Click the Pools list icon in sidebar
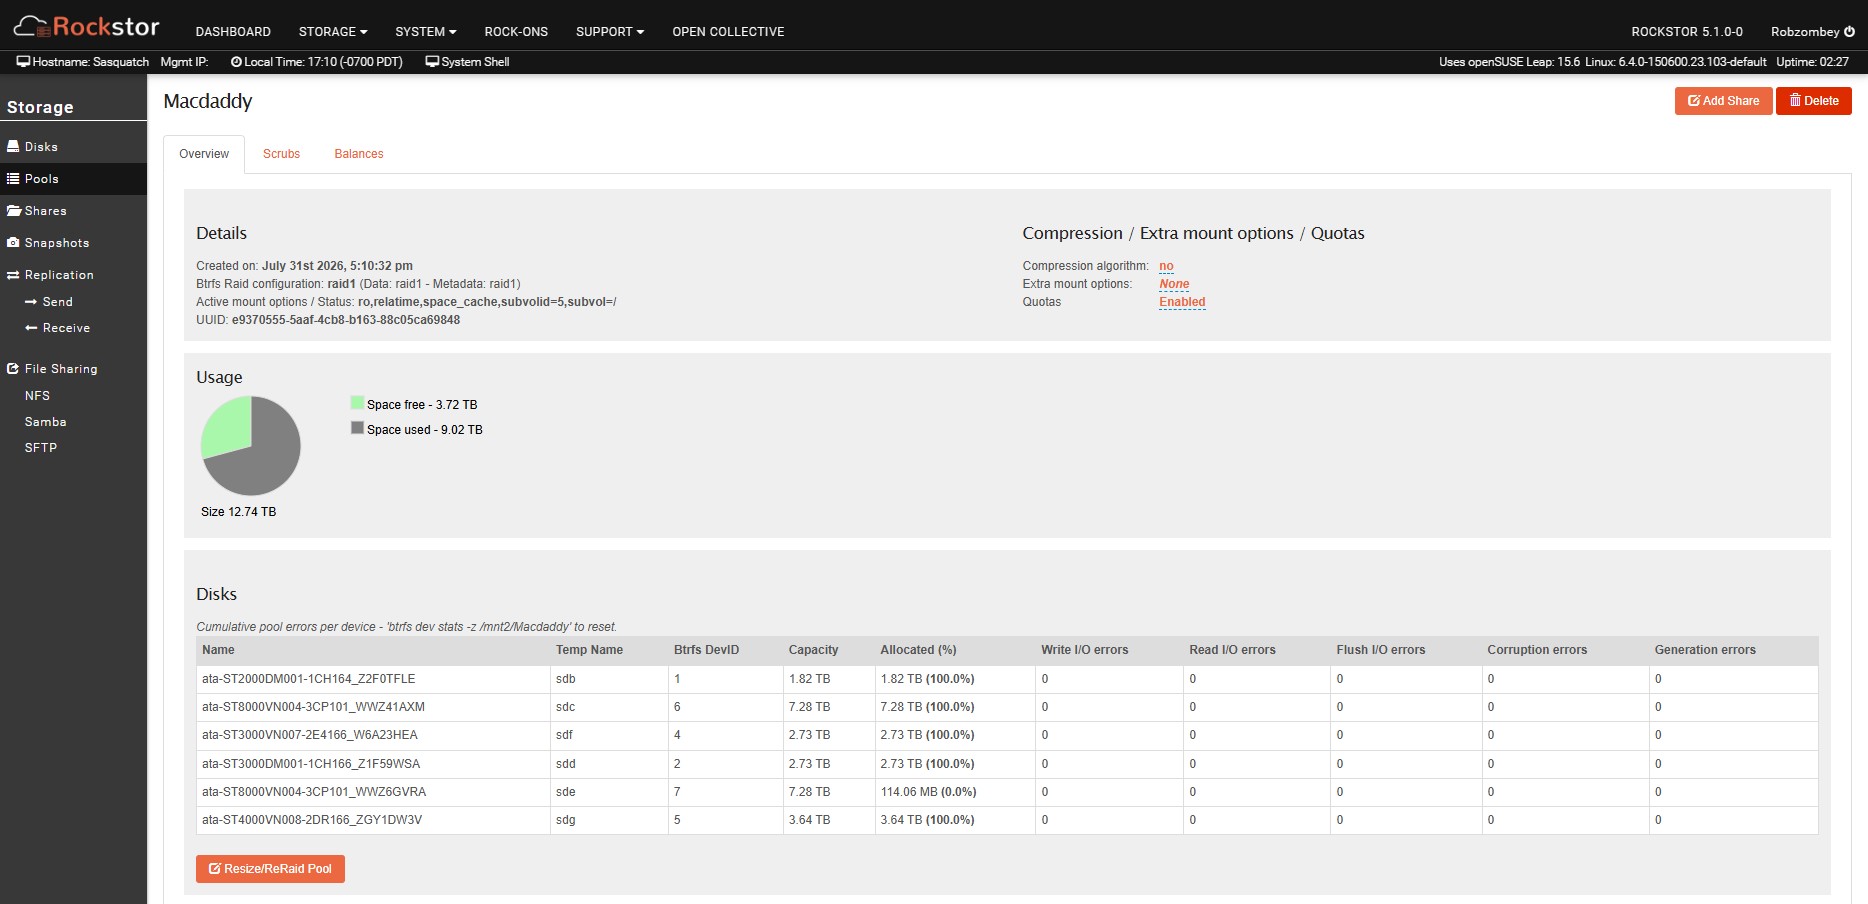Screen dimensions: 1868x904 click(x=13, y=178)
